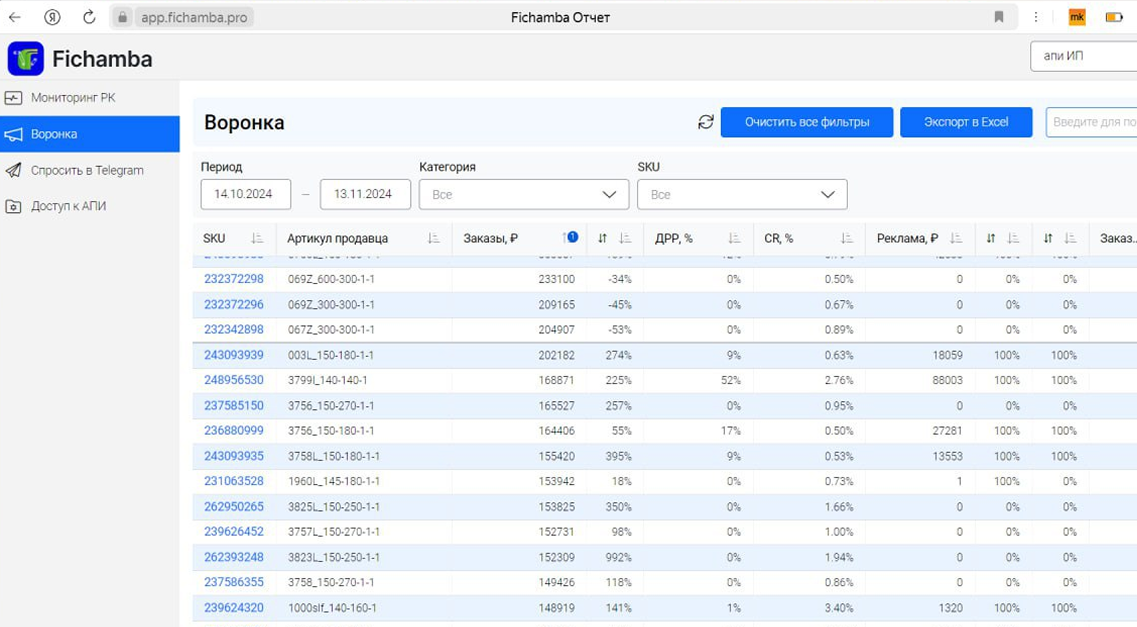This screenshot has width=1137, height=627.
Task: Open SKU link 239624320
Action: [233, 608]
